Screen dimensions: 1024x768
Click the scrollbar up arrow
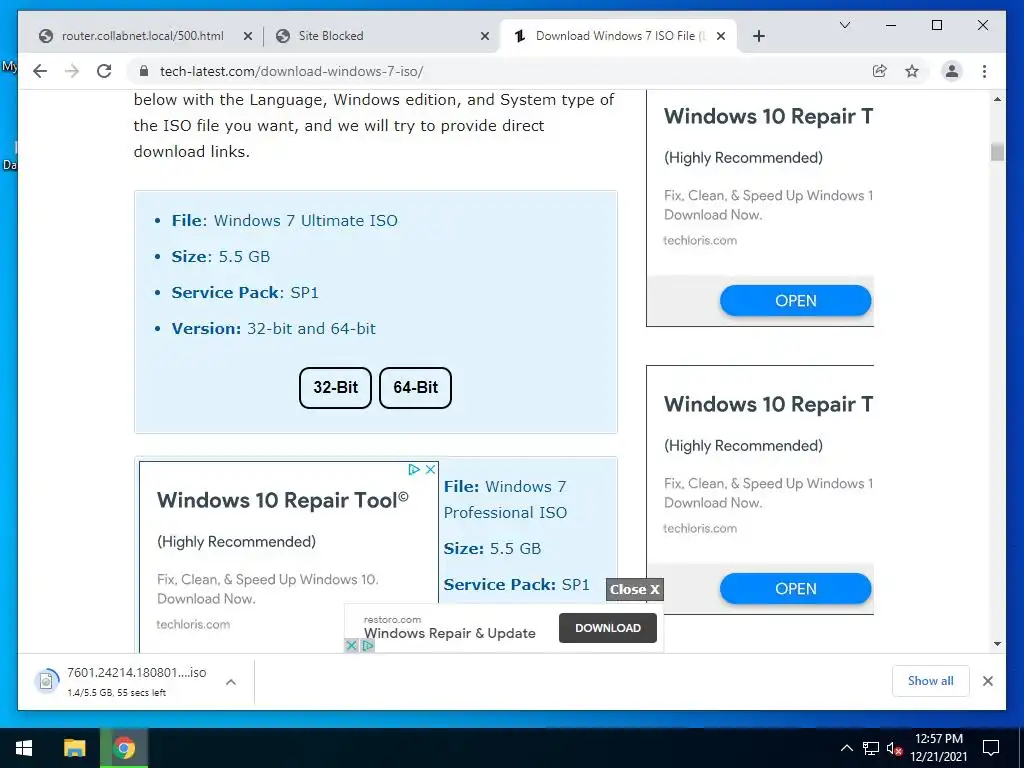coord(997,99)
